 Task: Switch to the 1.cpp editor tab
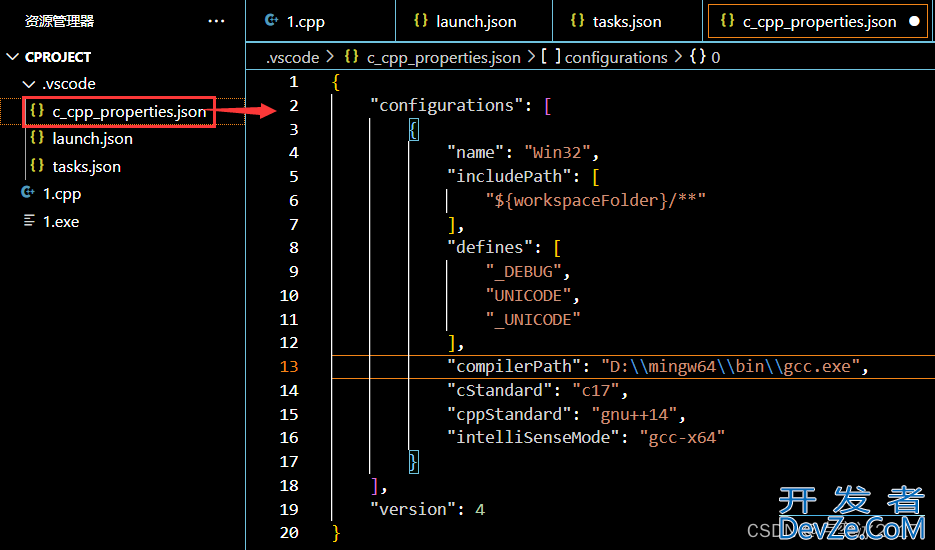tap(321, 21)
